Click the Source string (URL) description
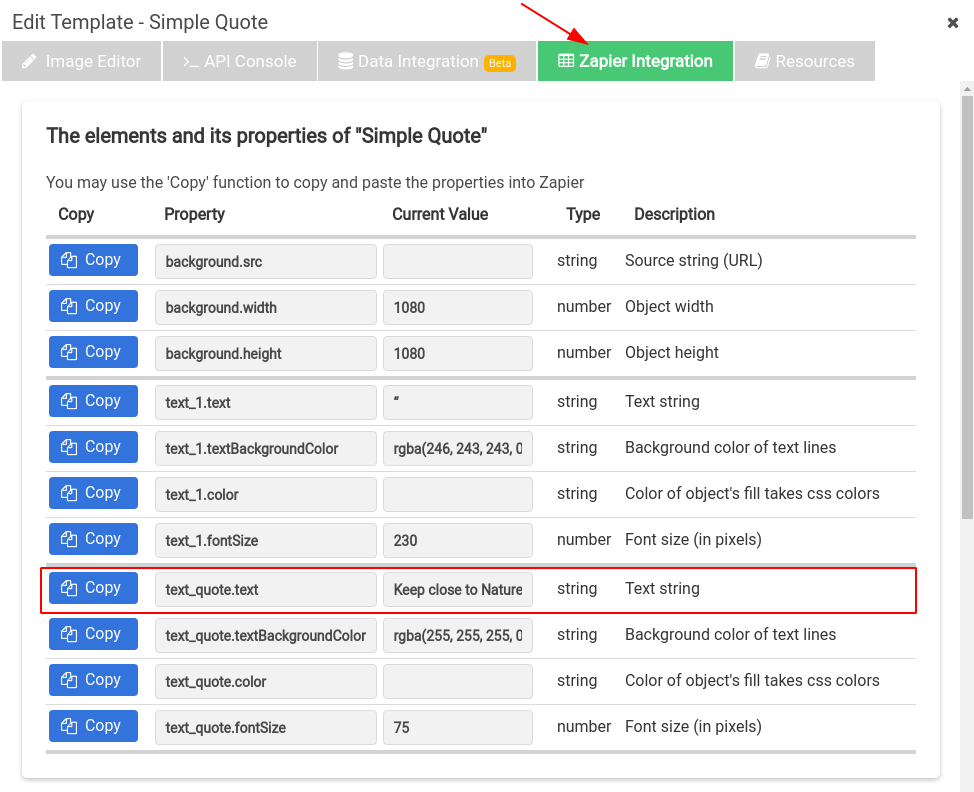Image resolution: width=974 pixels, height=792 pixels. [x=693, y=260]
